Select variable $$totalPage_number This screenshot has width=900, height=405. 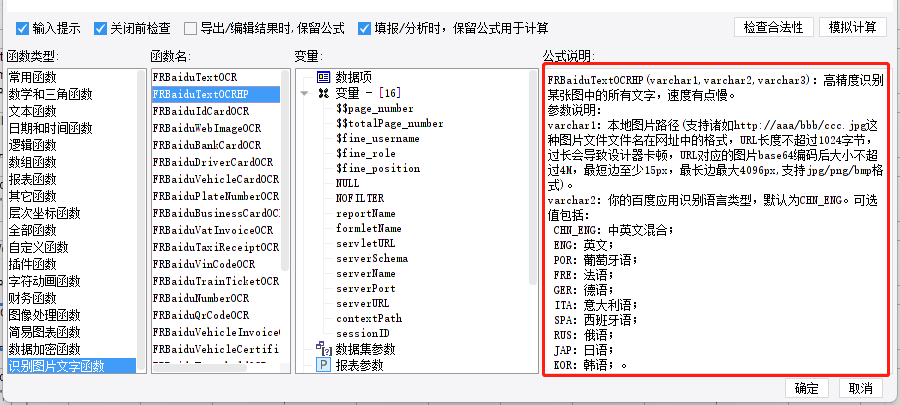click(389, 123)
